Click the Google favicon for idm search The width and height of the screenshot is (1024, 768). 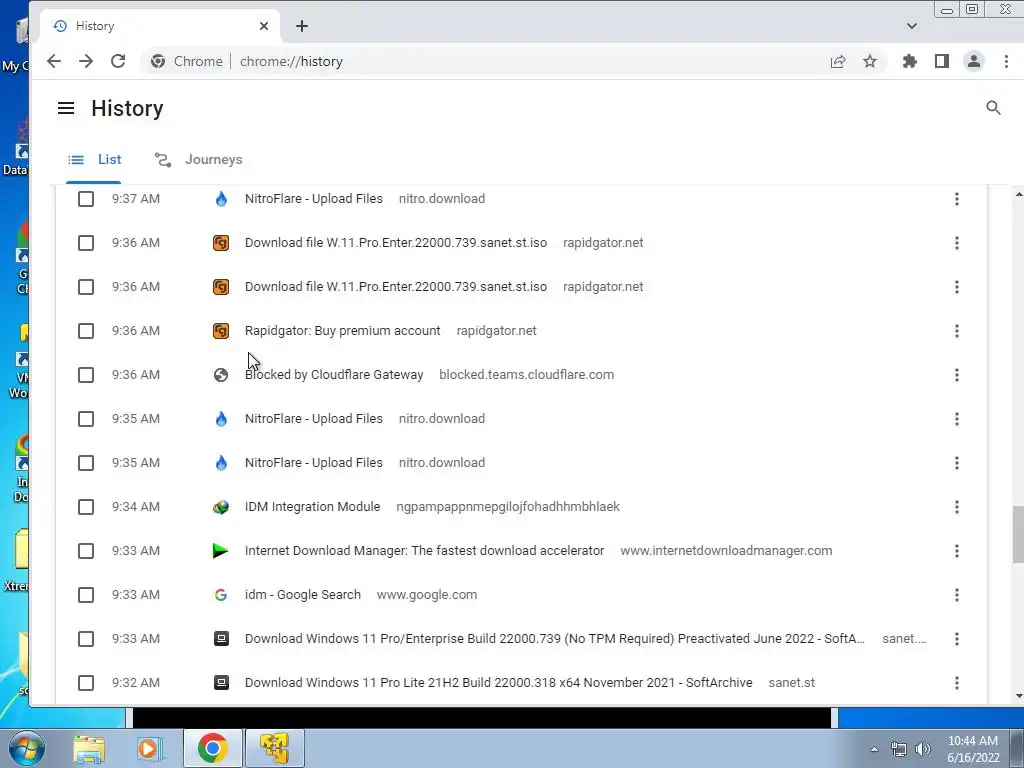(x=221, y=595)
